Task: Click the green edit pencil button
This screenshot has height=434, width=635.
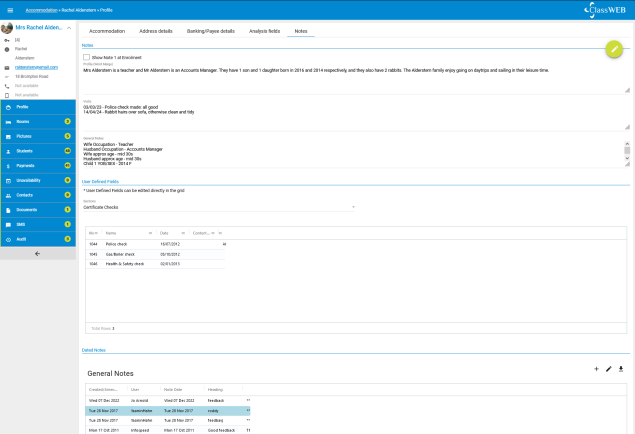Action: coord(614,49)
